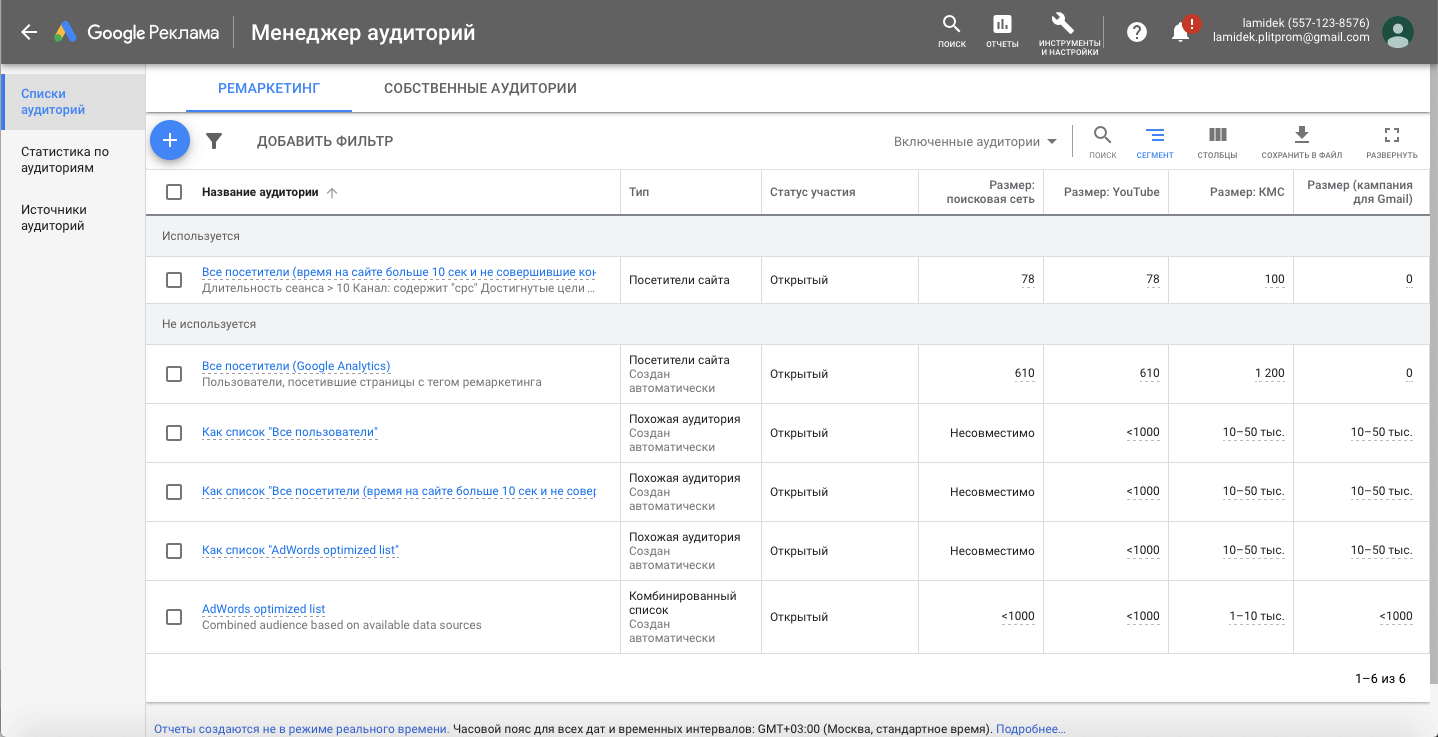Click Добавить фильтр field
Screen dimensions: 1438x737
click(325, 141)
